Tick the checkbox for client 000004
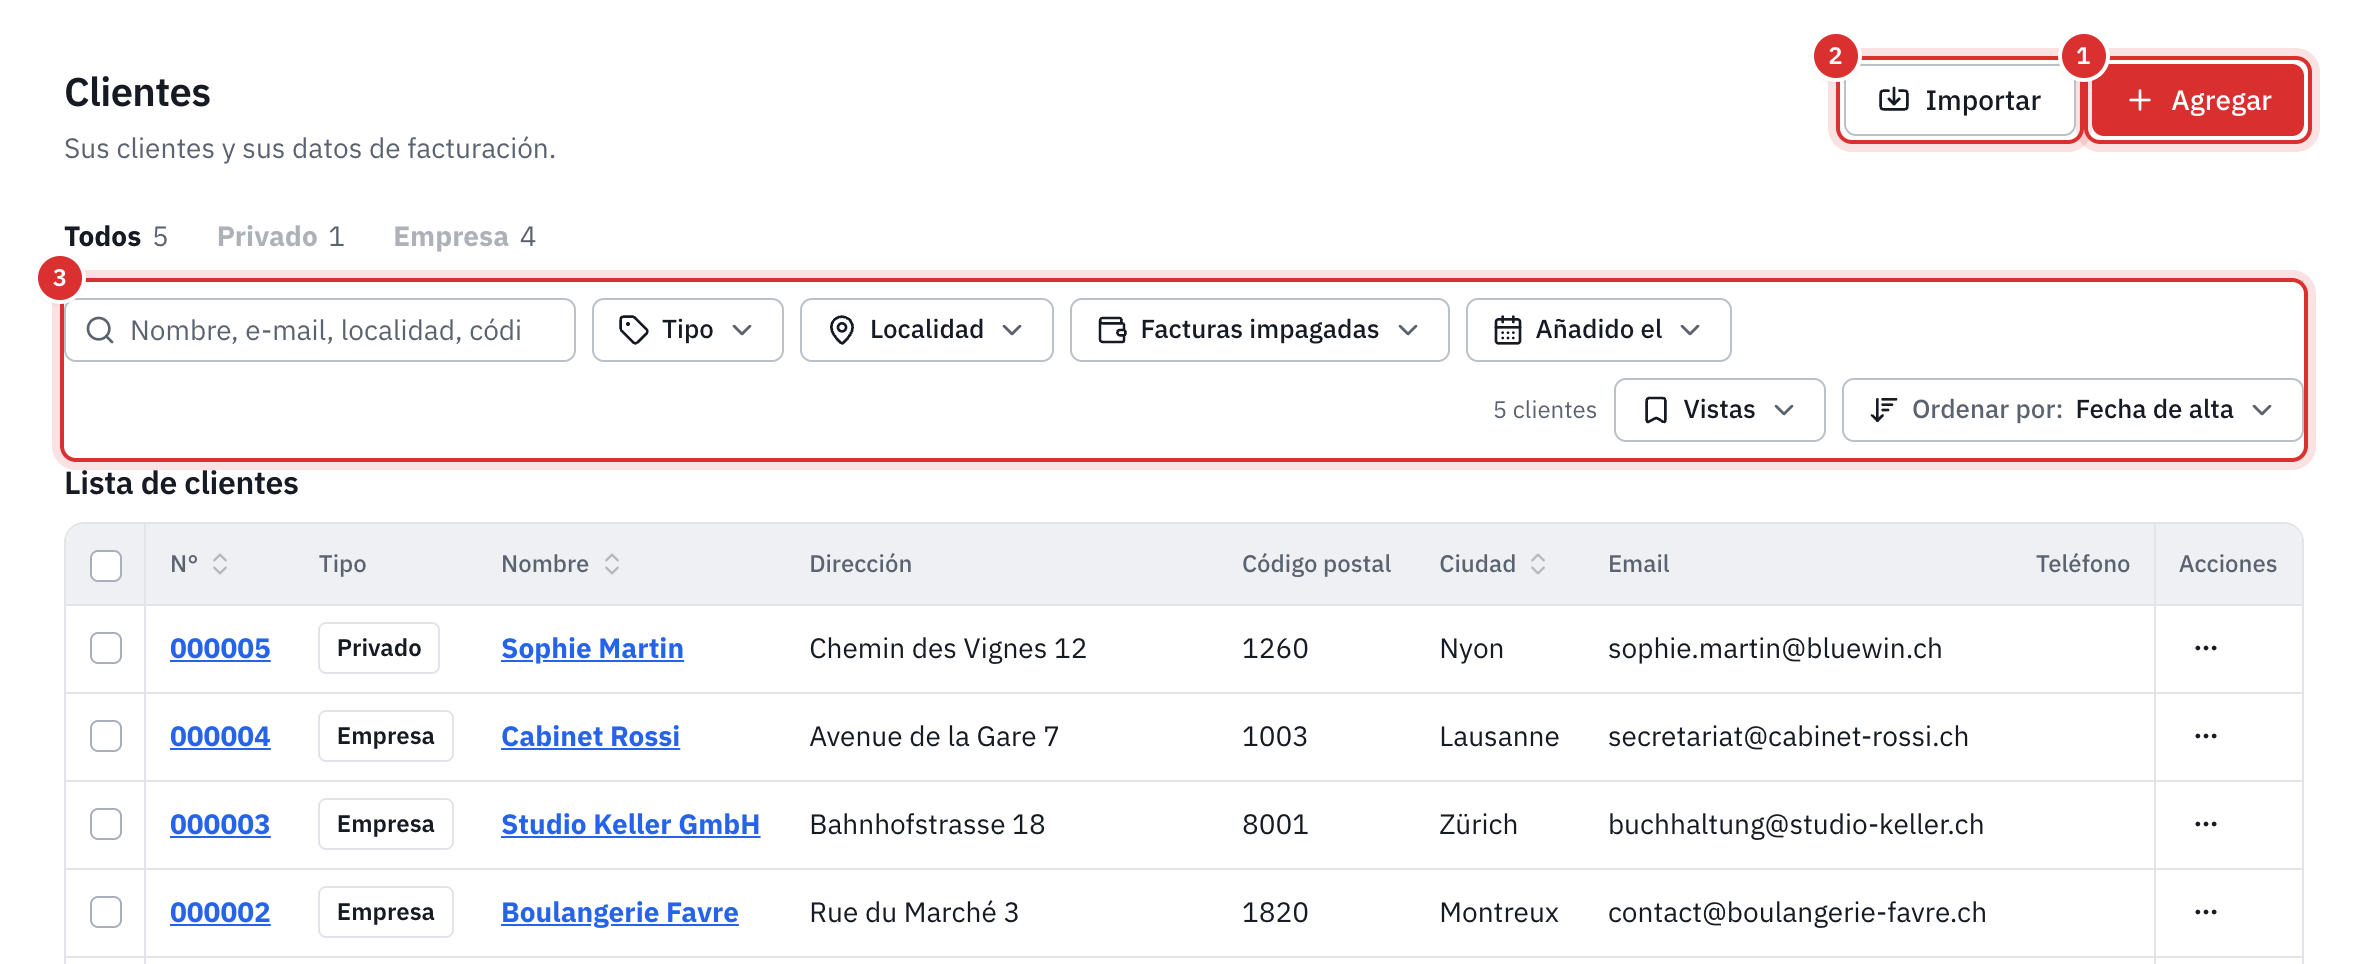2368x964 pixels. 106,736
